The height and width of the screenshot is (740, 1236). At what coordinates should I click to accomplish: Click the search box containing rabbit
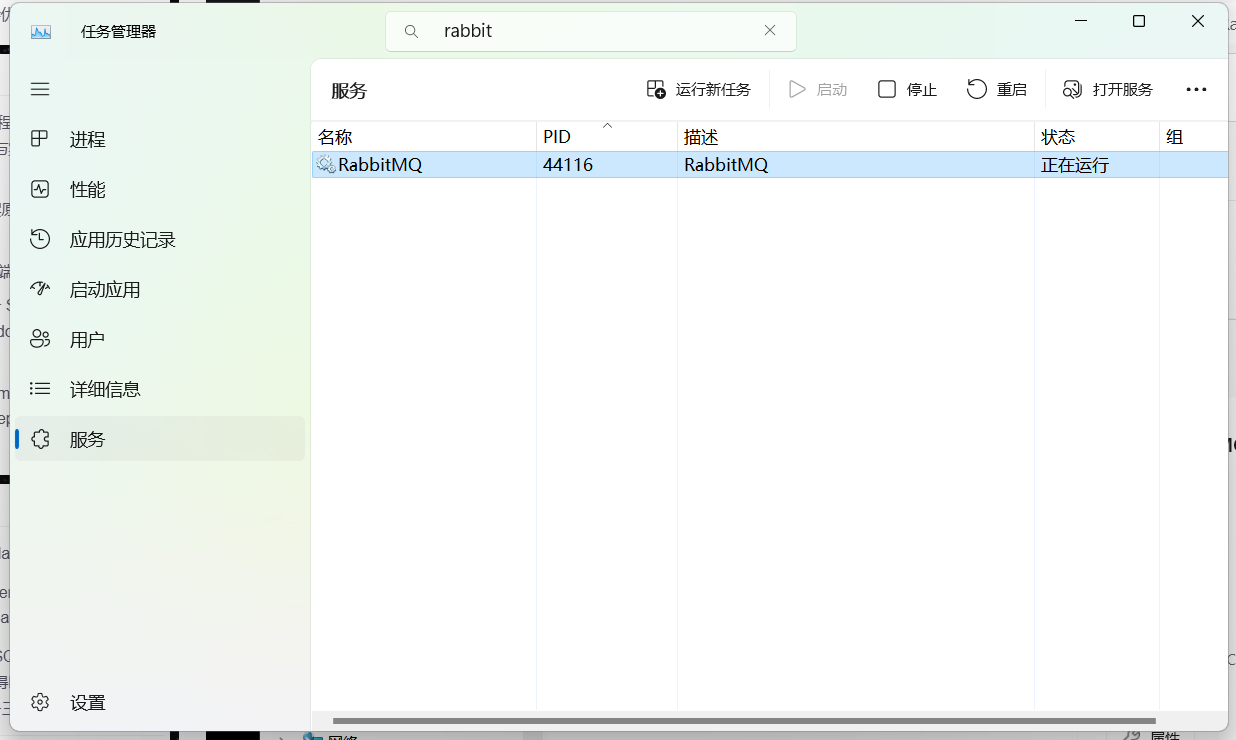click(x=591, y=31)
